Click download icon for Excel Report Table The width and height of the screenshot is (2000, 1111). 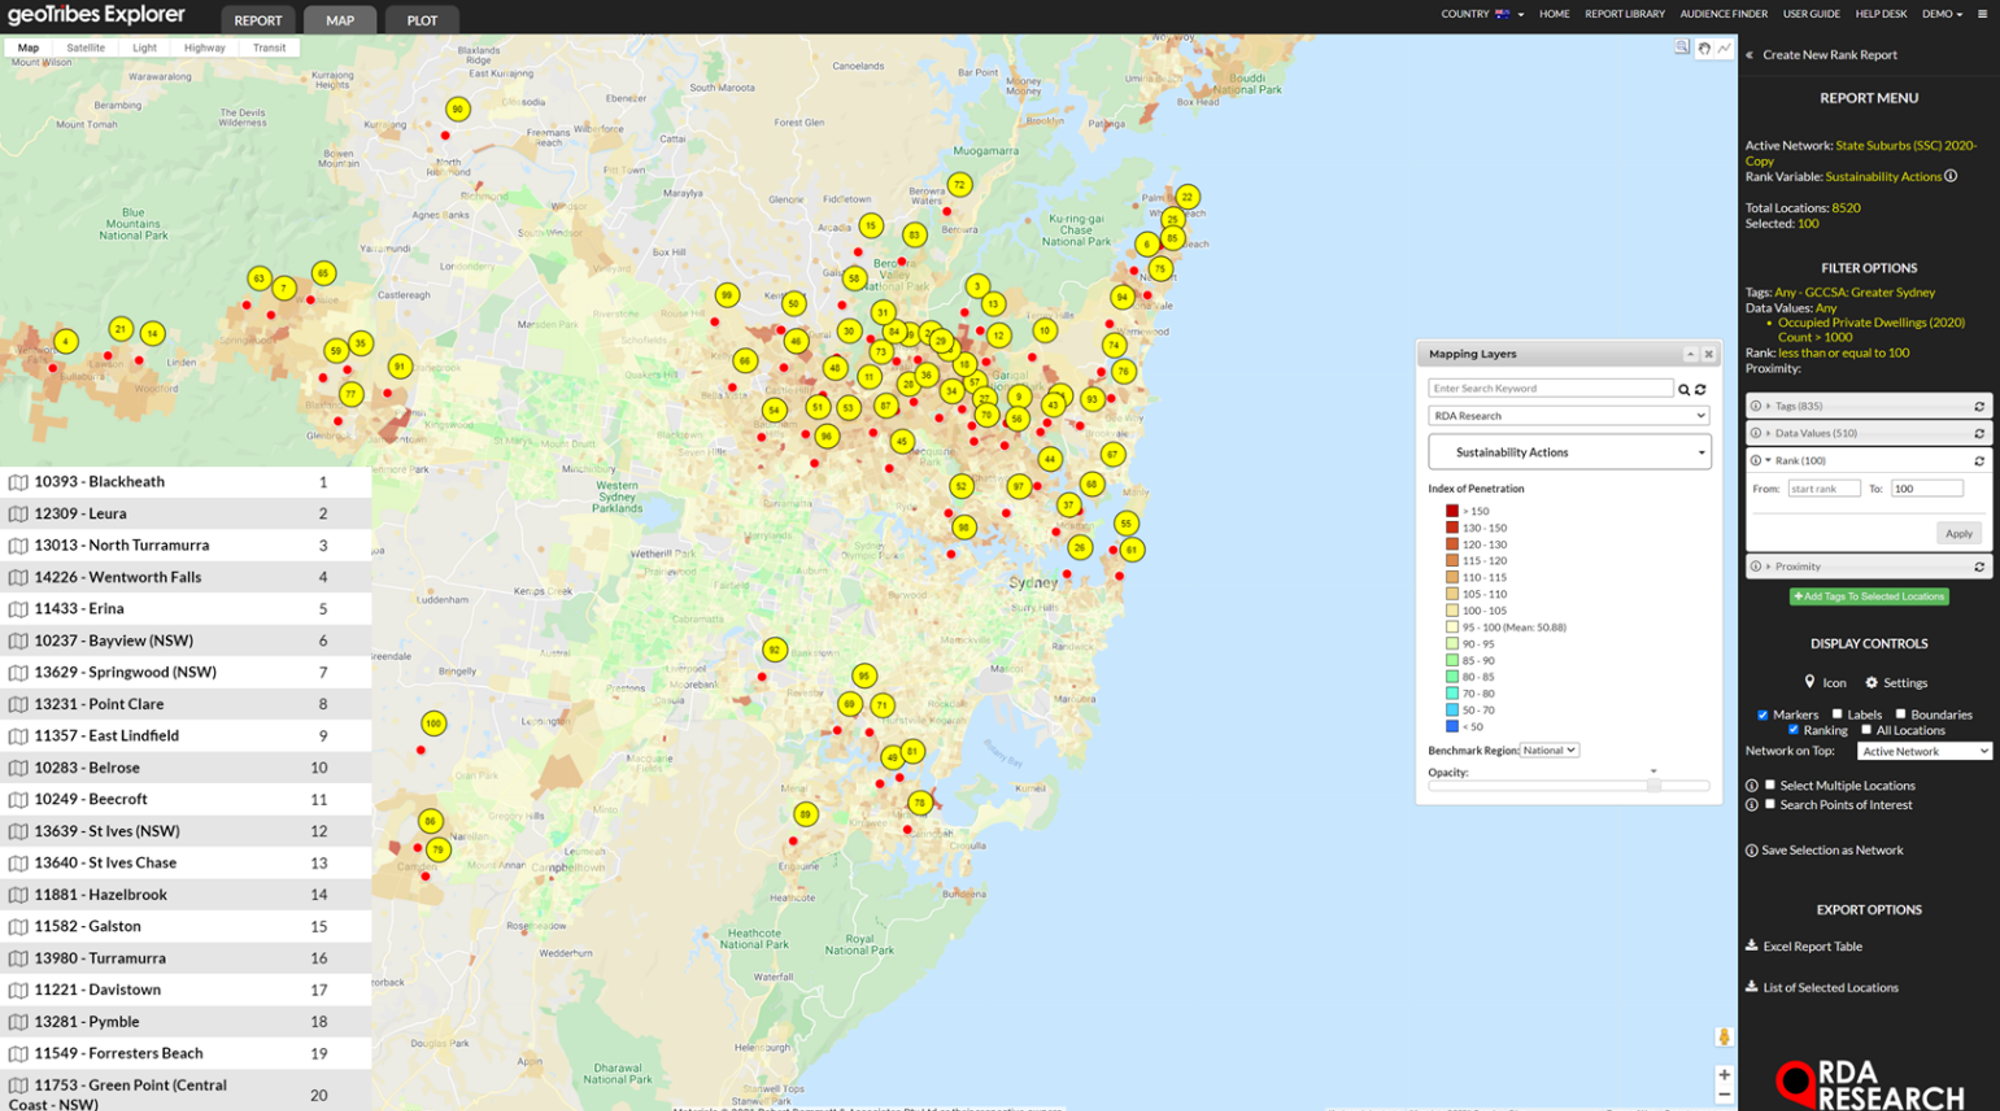[1752, 946]
